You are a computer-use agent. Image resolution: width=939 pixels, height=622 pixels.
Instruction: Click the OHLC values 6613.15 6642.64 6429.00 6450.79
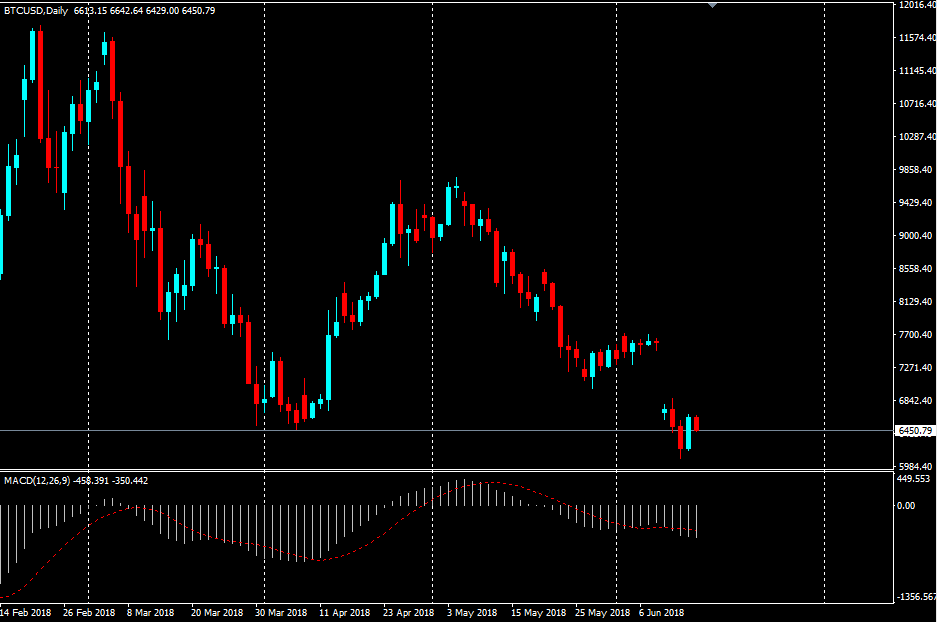point(144,11)
